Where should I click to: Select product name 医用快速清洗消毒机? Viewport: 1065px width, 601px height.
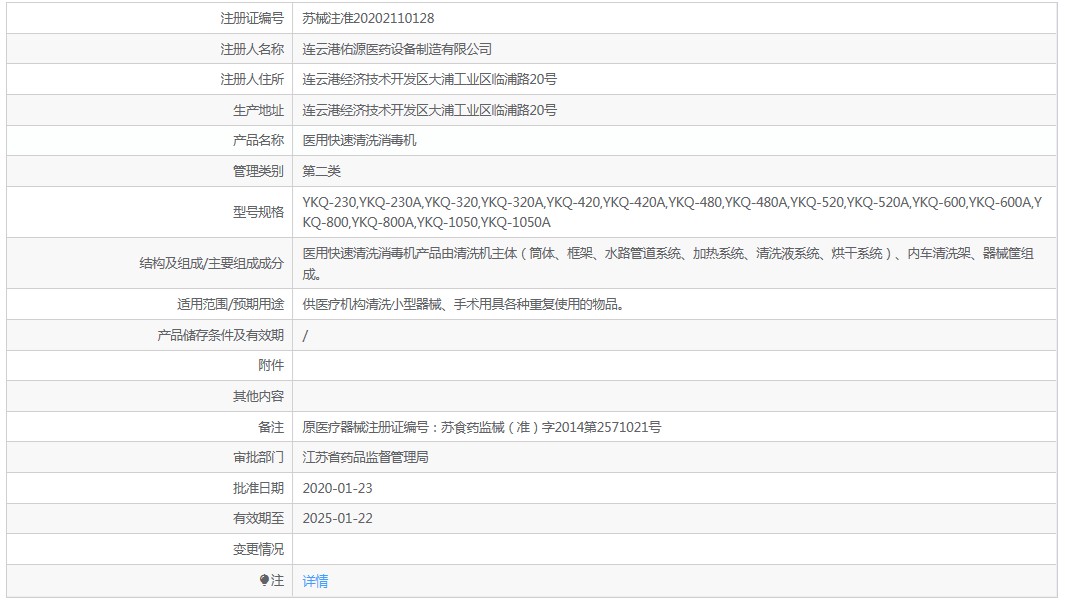[359, 141]
